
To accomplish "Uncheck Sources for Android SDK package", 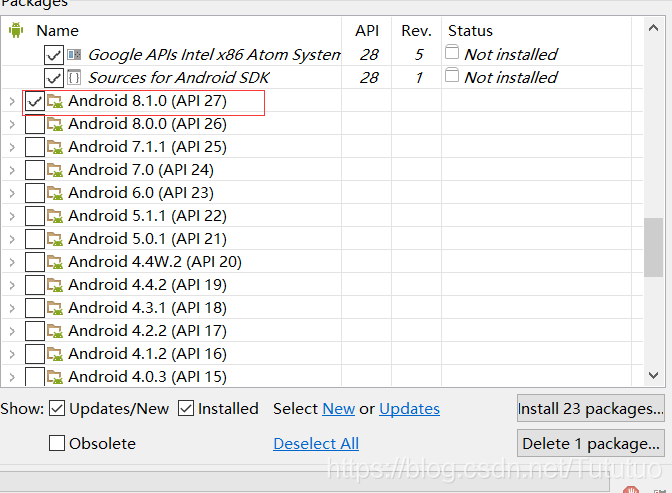I will tap(54, 78).
